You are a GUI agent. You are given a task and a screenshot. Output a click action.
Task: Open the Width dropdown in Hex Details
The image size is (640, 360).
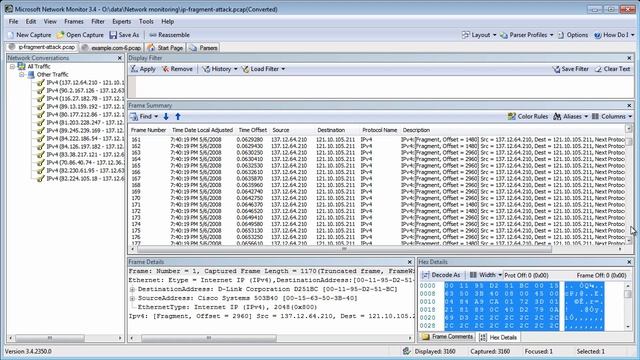485,275
